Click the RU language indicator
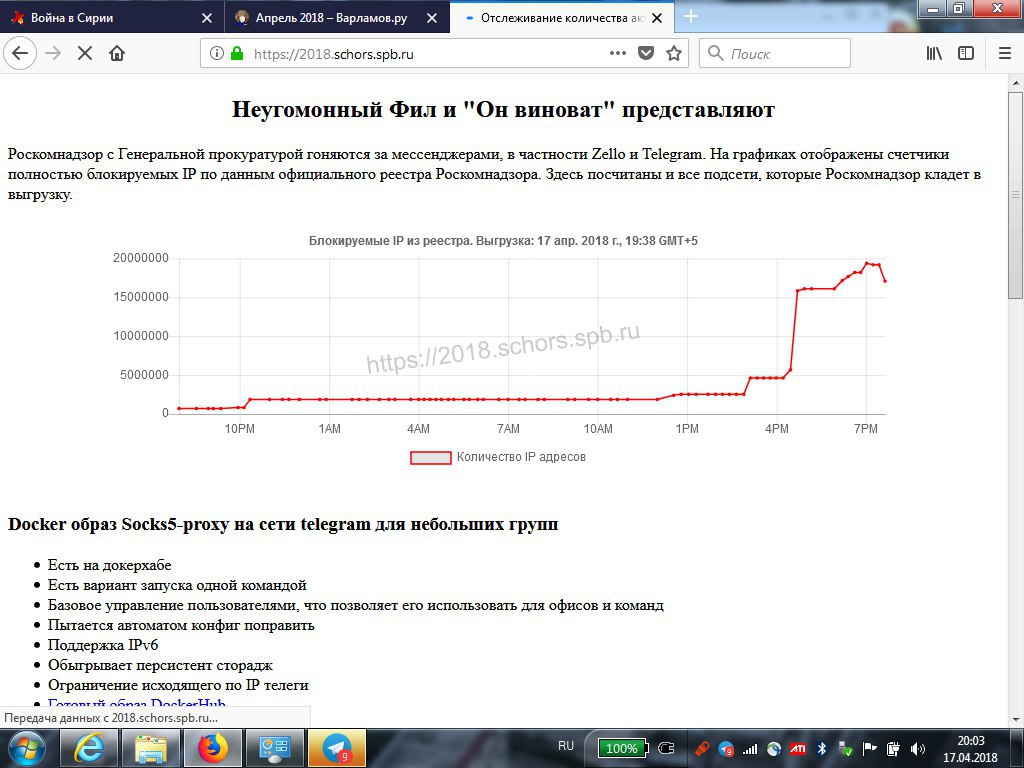 point(566,746)
